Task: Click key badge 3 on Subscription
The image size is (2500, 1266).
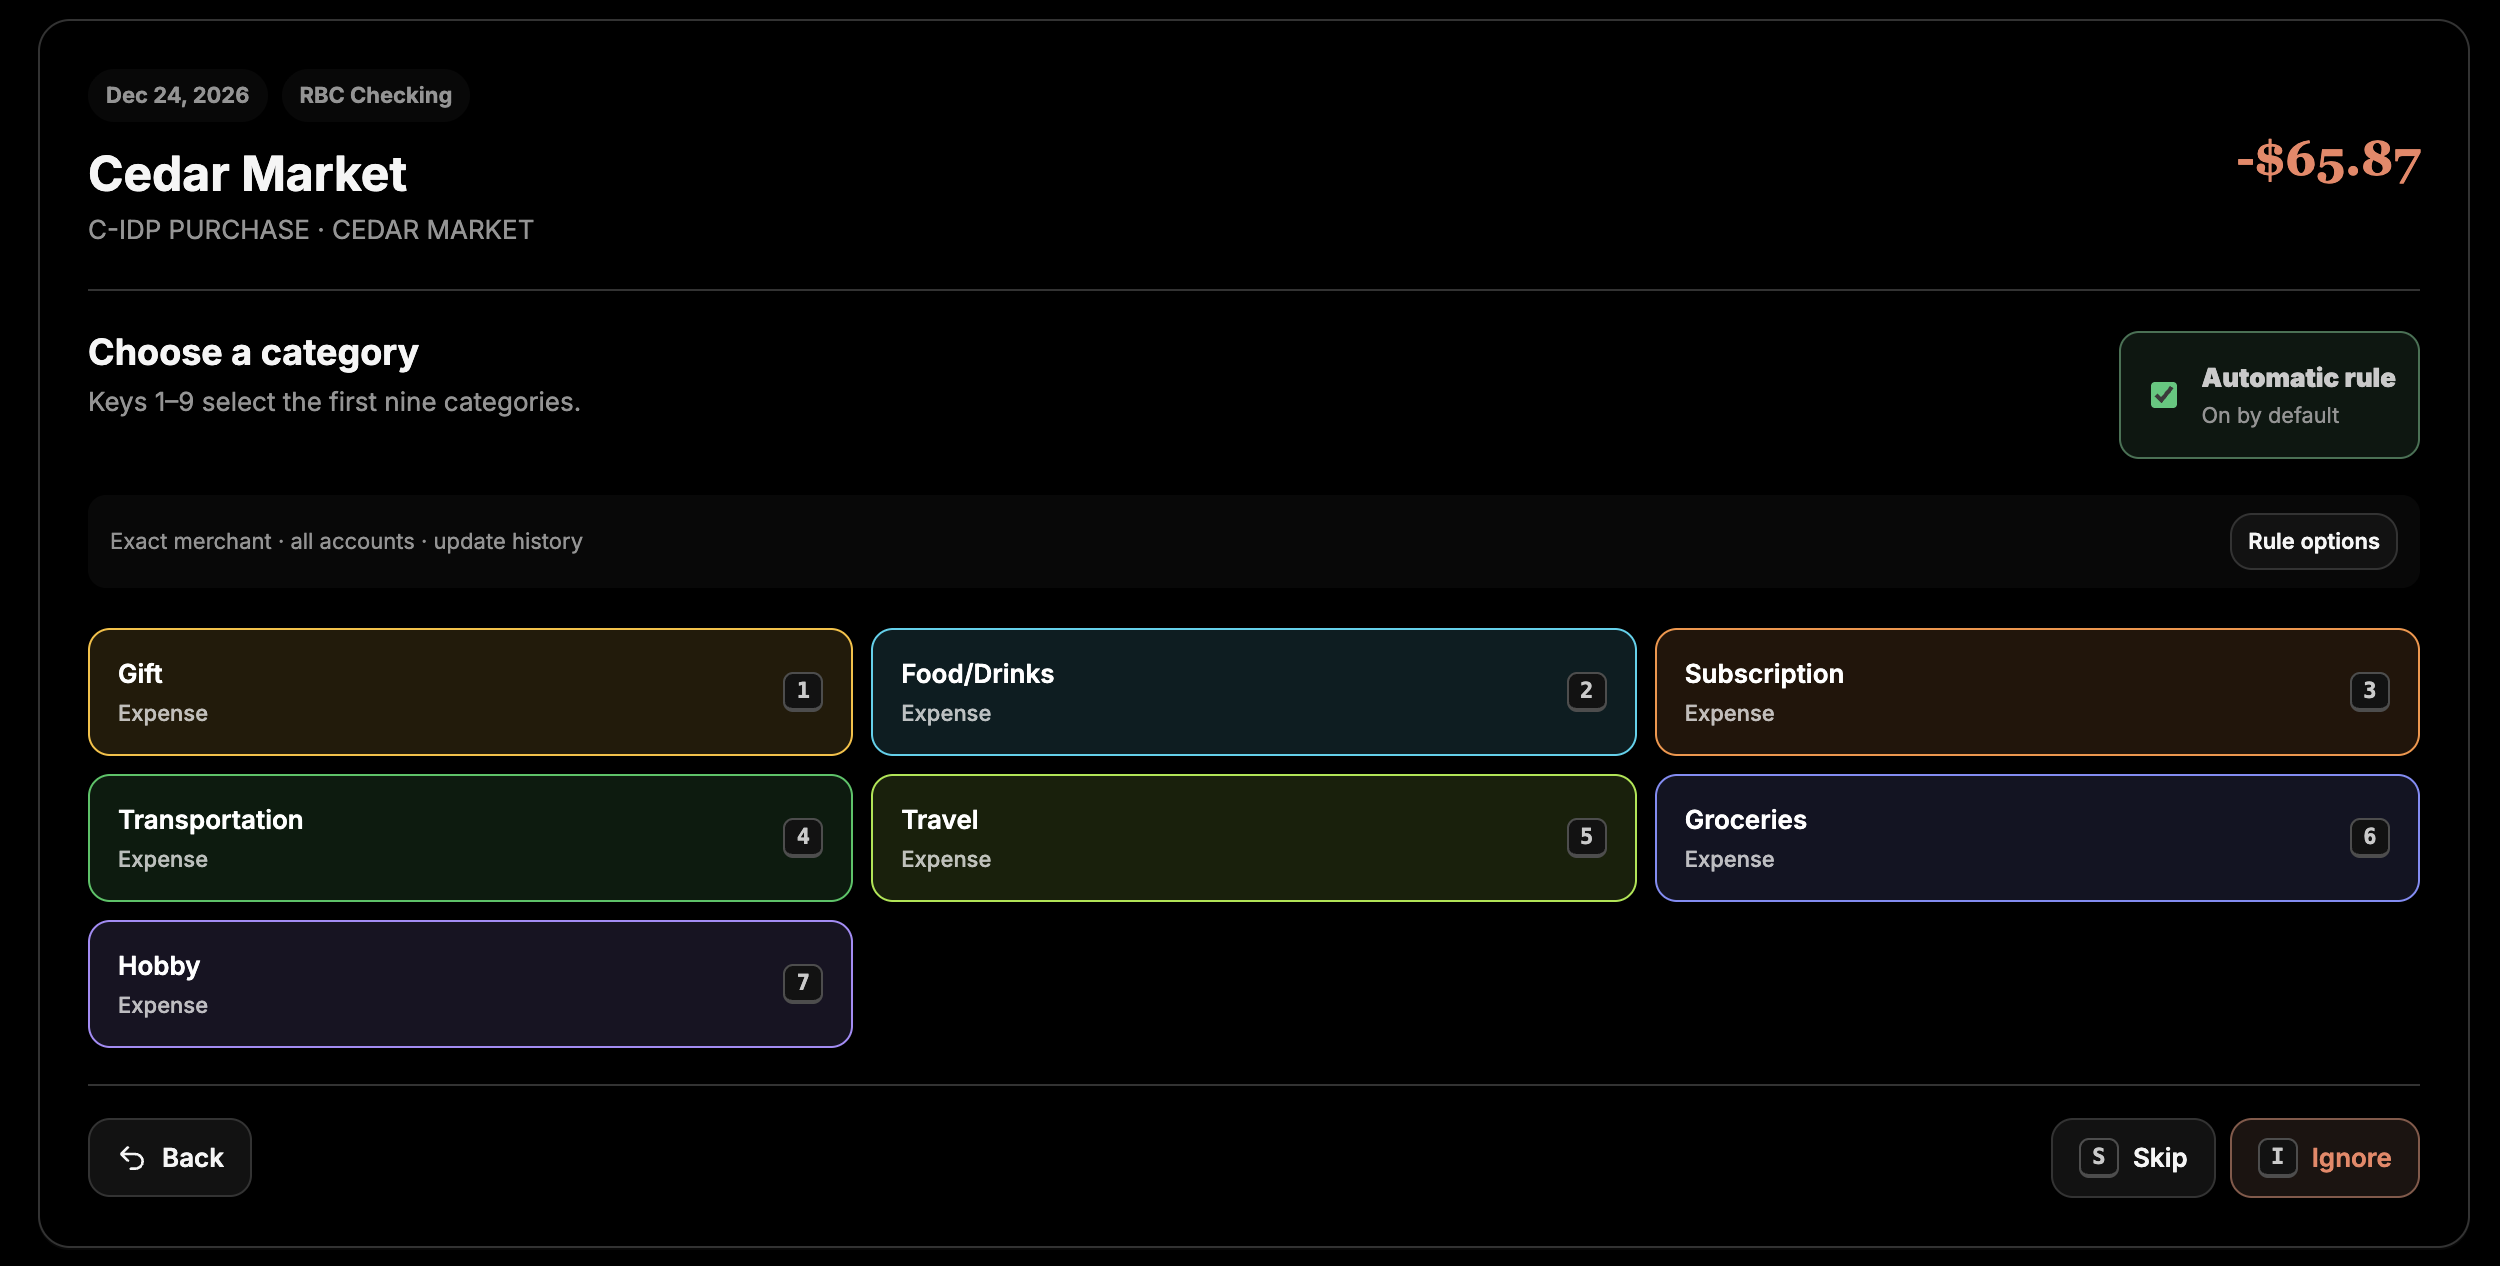Action: (2369, 691)
